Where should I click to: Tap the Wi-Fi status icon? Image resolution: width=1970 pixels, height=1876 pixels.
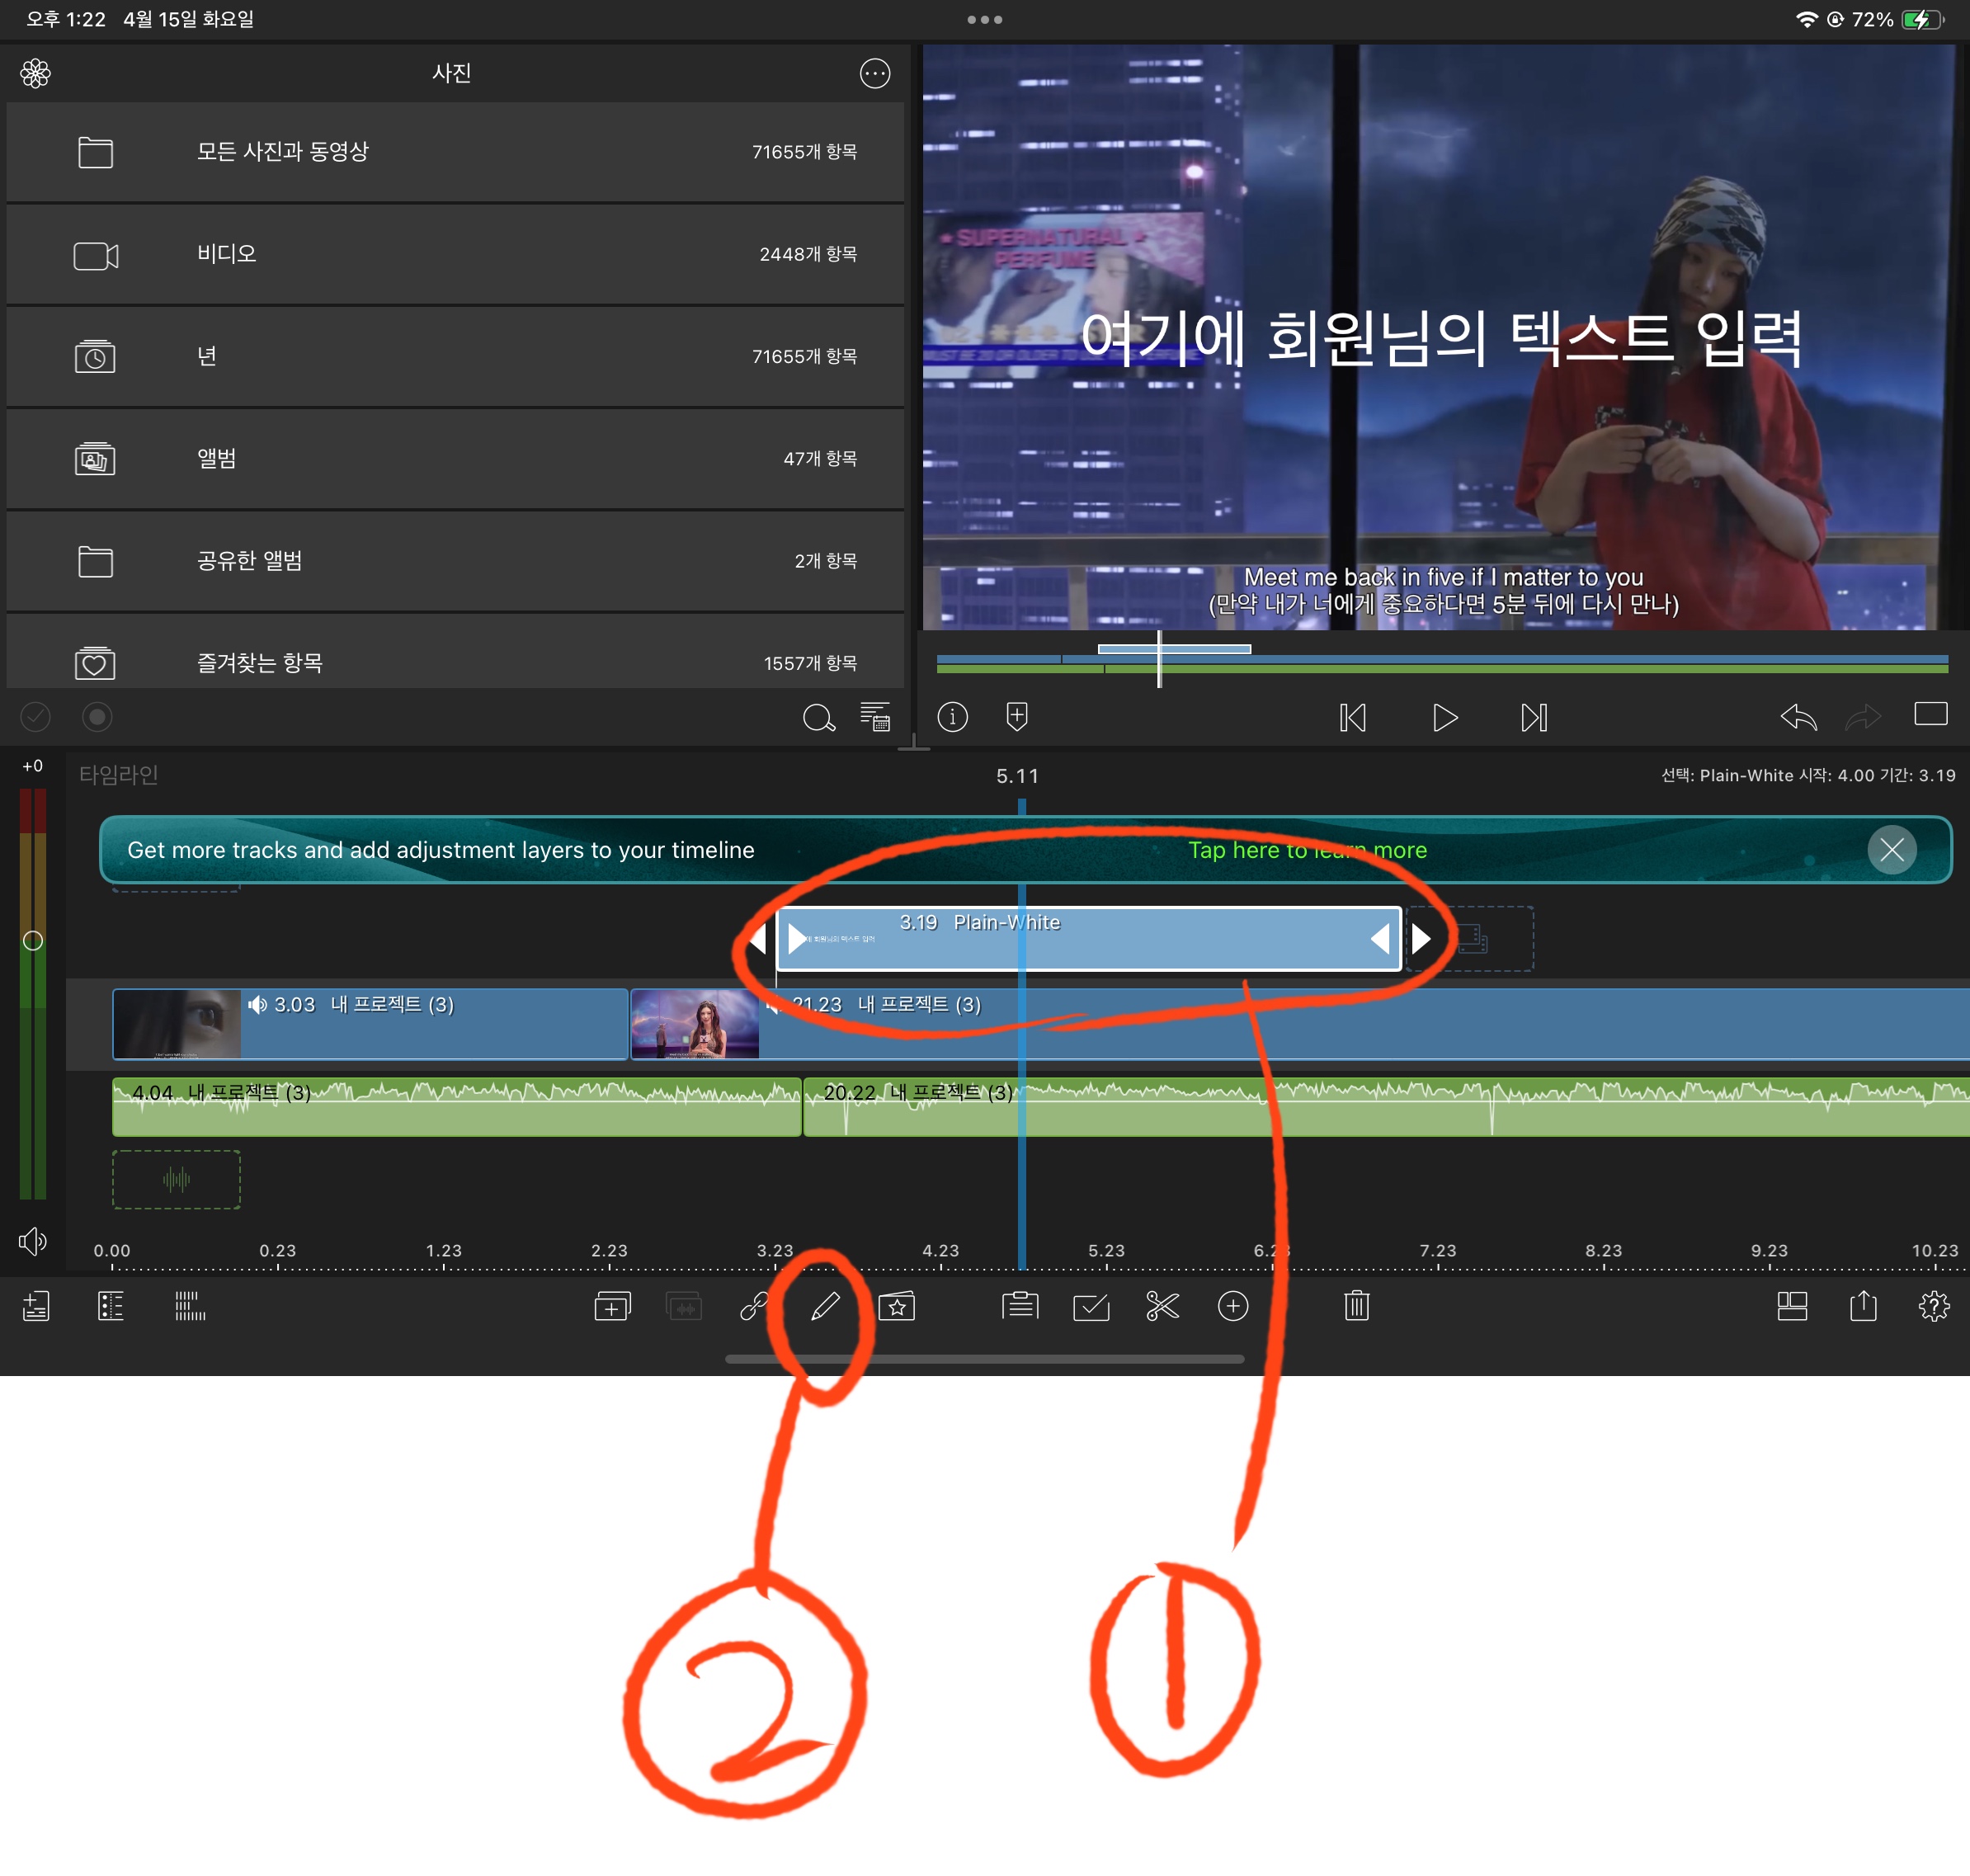point(1806,19)
